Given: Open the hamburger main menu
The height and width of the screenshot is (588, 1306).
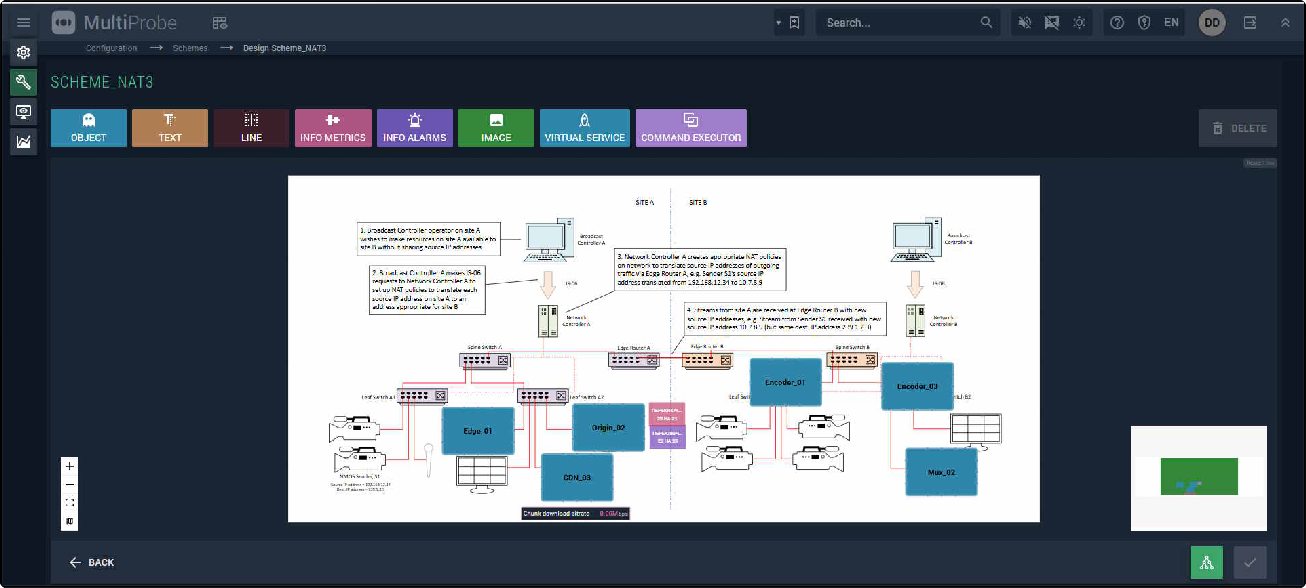Looking at the screenshot, I should click(x=24, y=22).
